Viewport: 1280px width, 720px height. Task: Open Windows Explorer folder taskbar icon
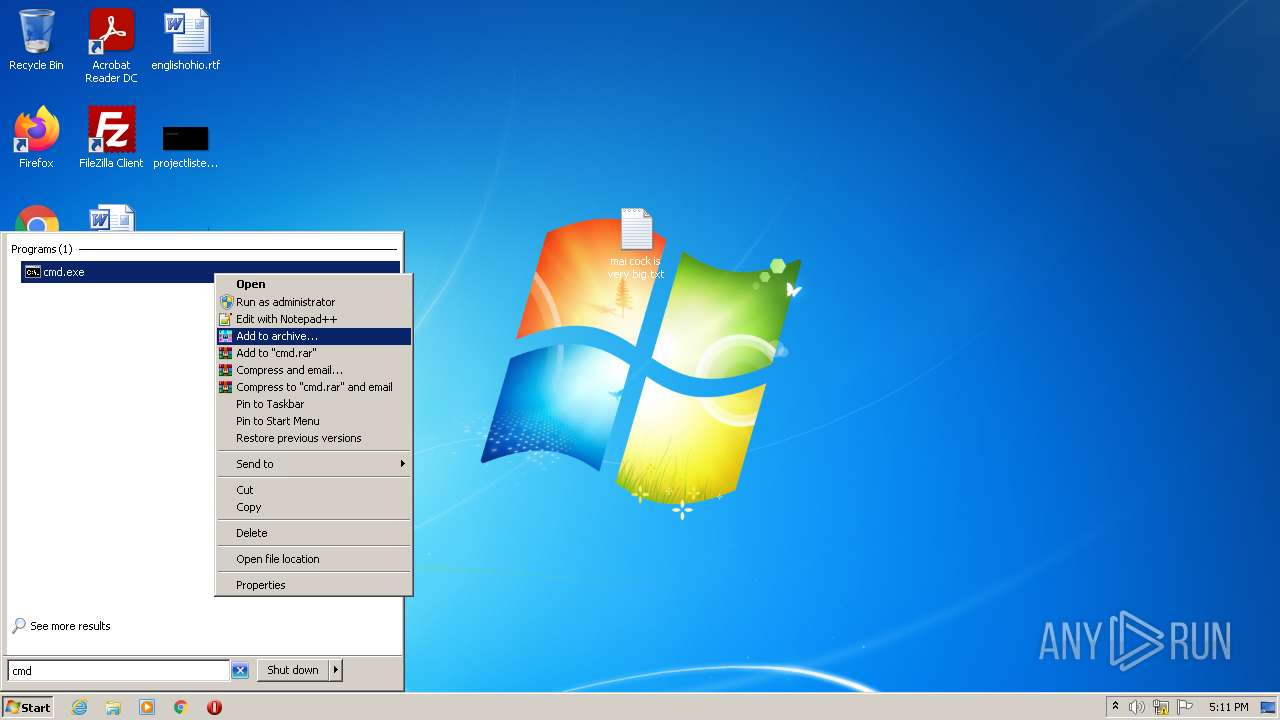click(x=113, y=707)
